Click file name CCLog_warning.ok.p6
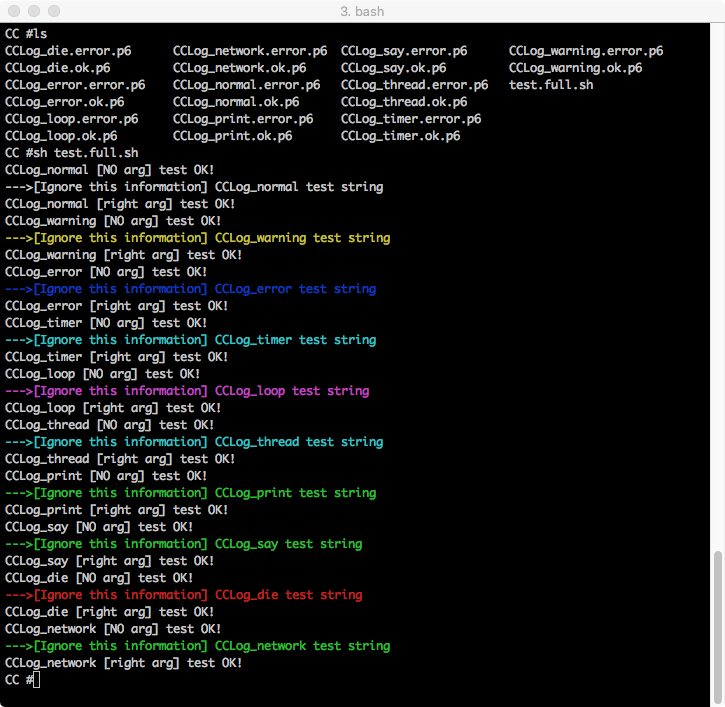725x707 pixels. coord(576,68)
